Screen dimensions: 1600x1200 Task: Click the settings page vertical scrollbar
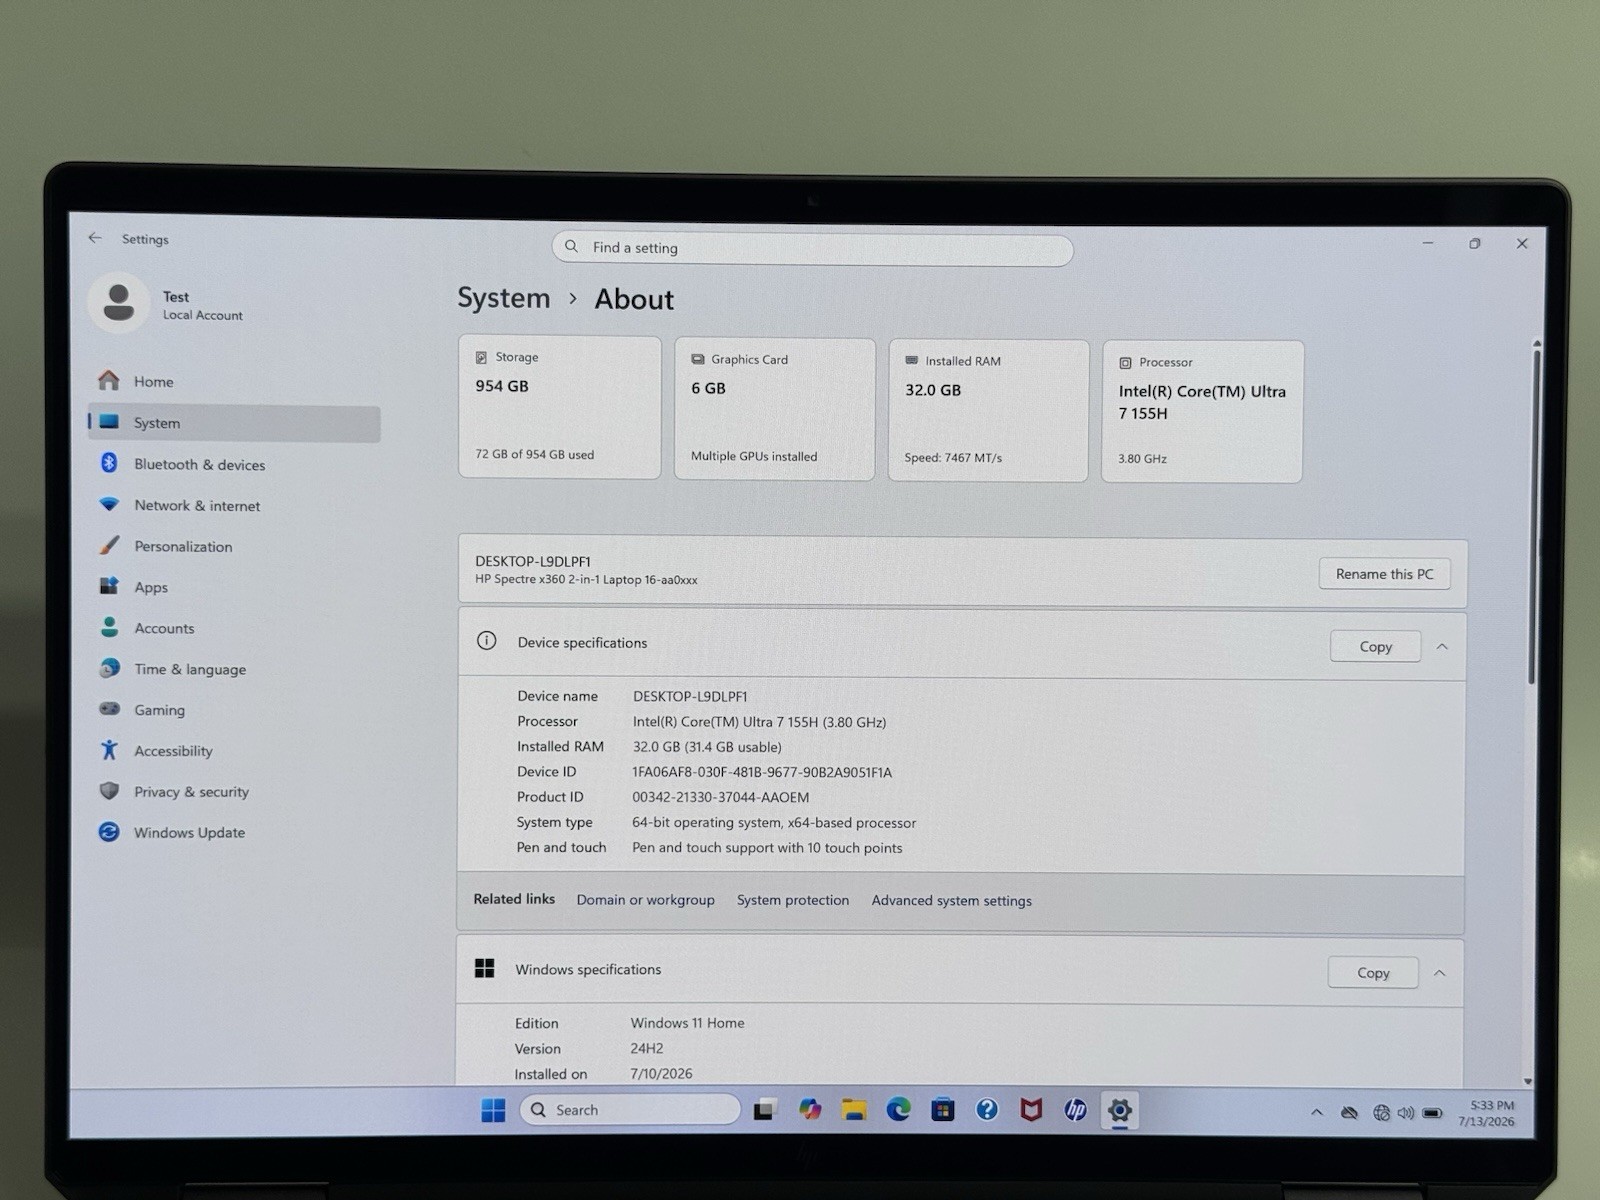1532,517
